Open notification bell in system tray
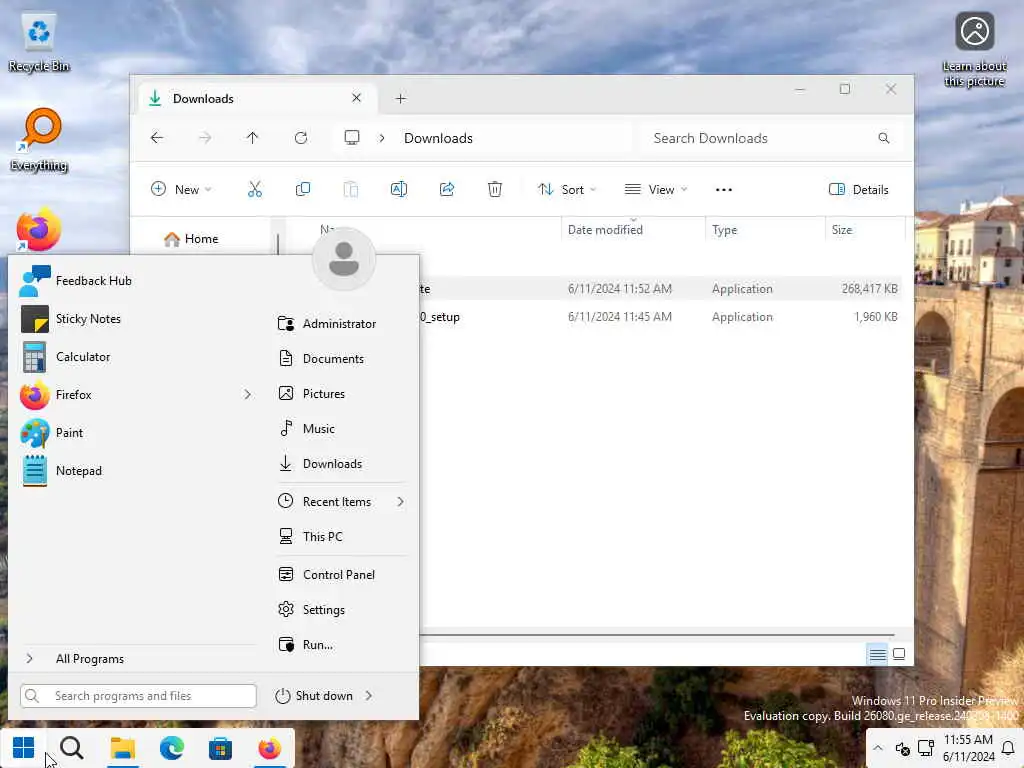The height and width of the screenshot is (768, 1024). (1008, 748)
